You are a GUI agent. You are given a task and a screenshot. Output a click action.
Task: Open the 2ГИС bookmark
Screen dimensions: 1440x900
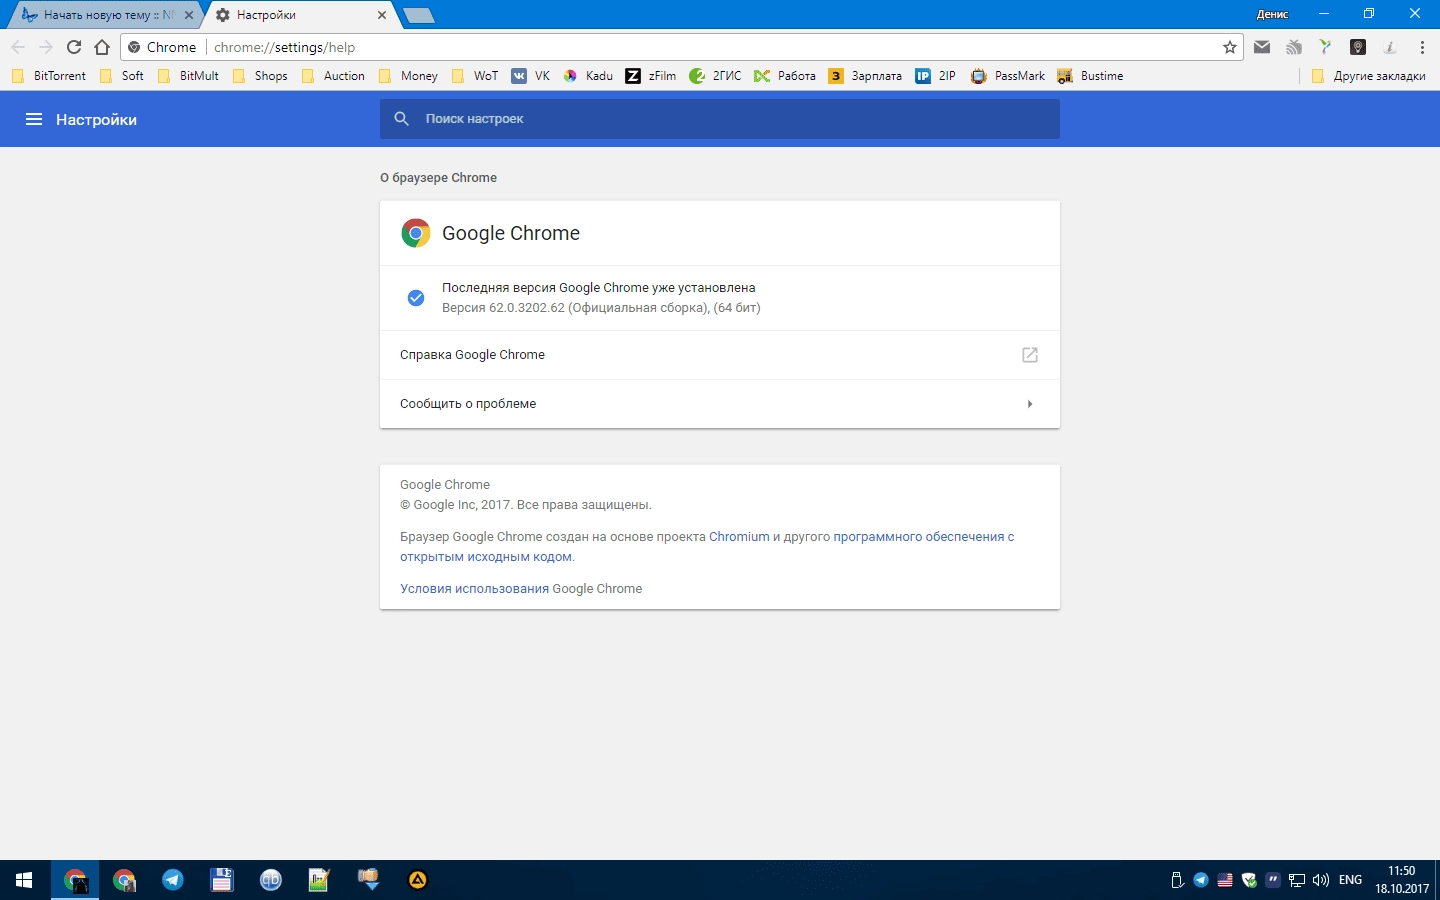[716, 76]
